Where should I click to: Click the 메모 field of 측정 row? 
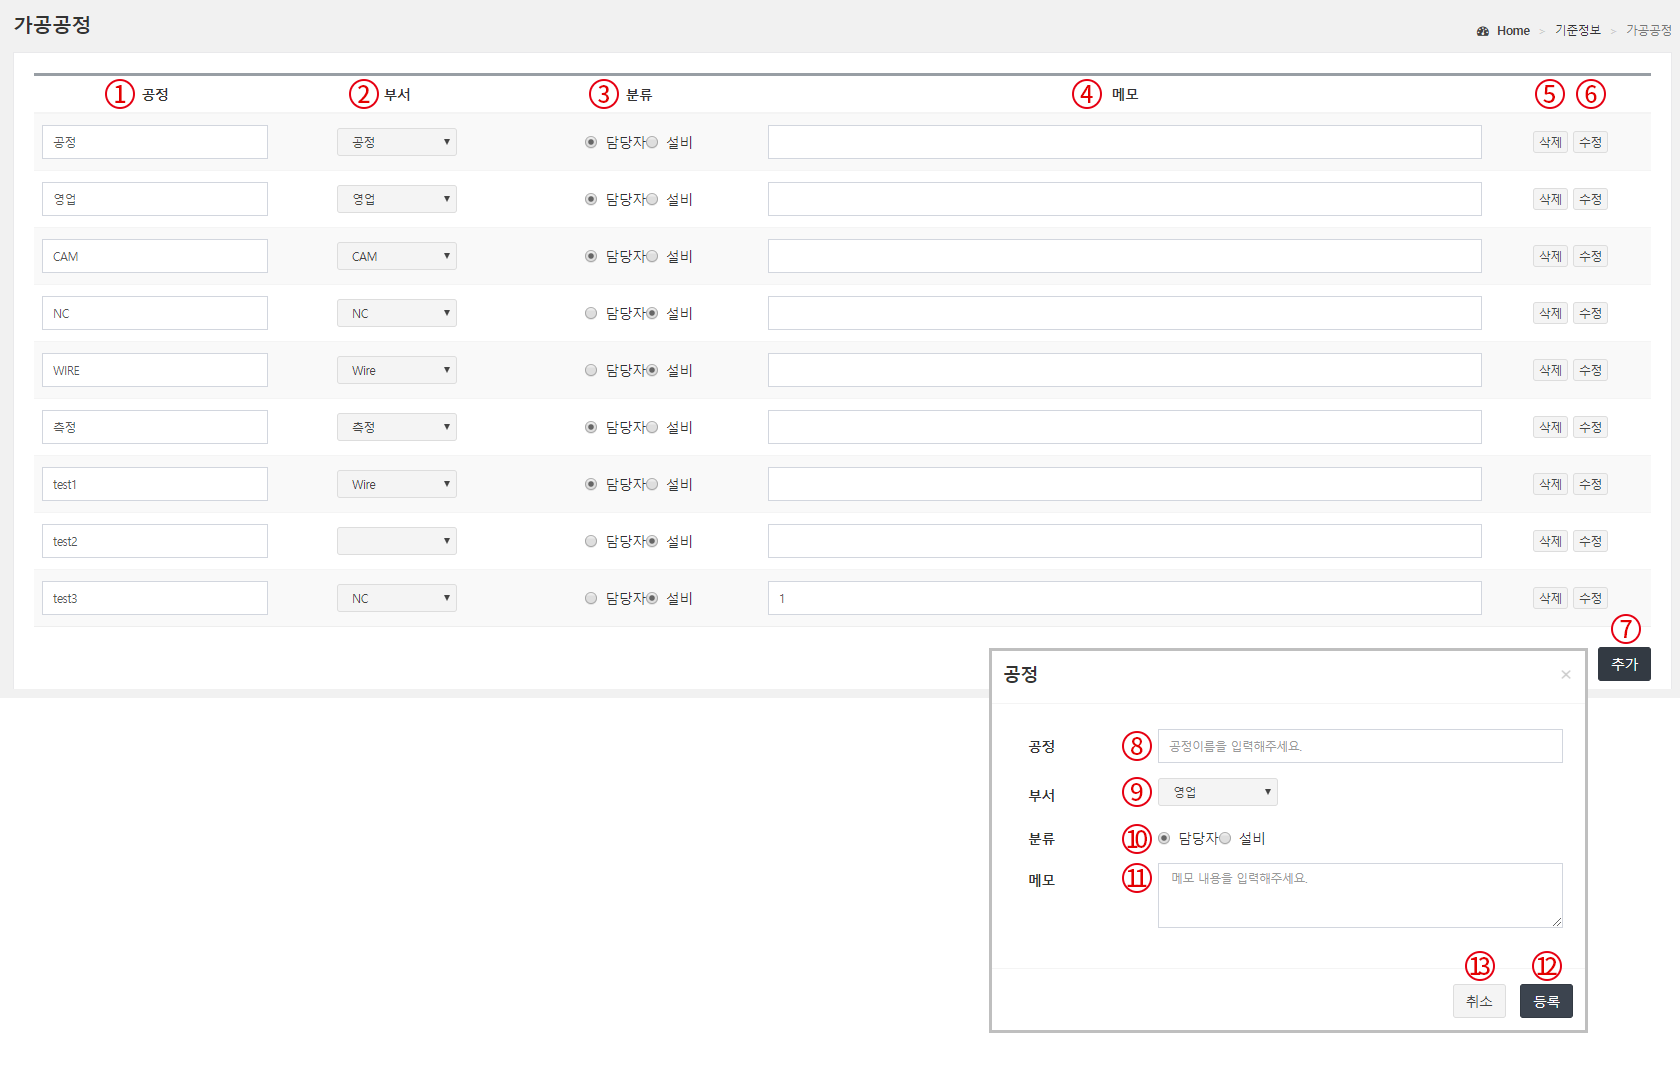pos(1124,428)
